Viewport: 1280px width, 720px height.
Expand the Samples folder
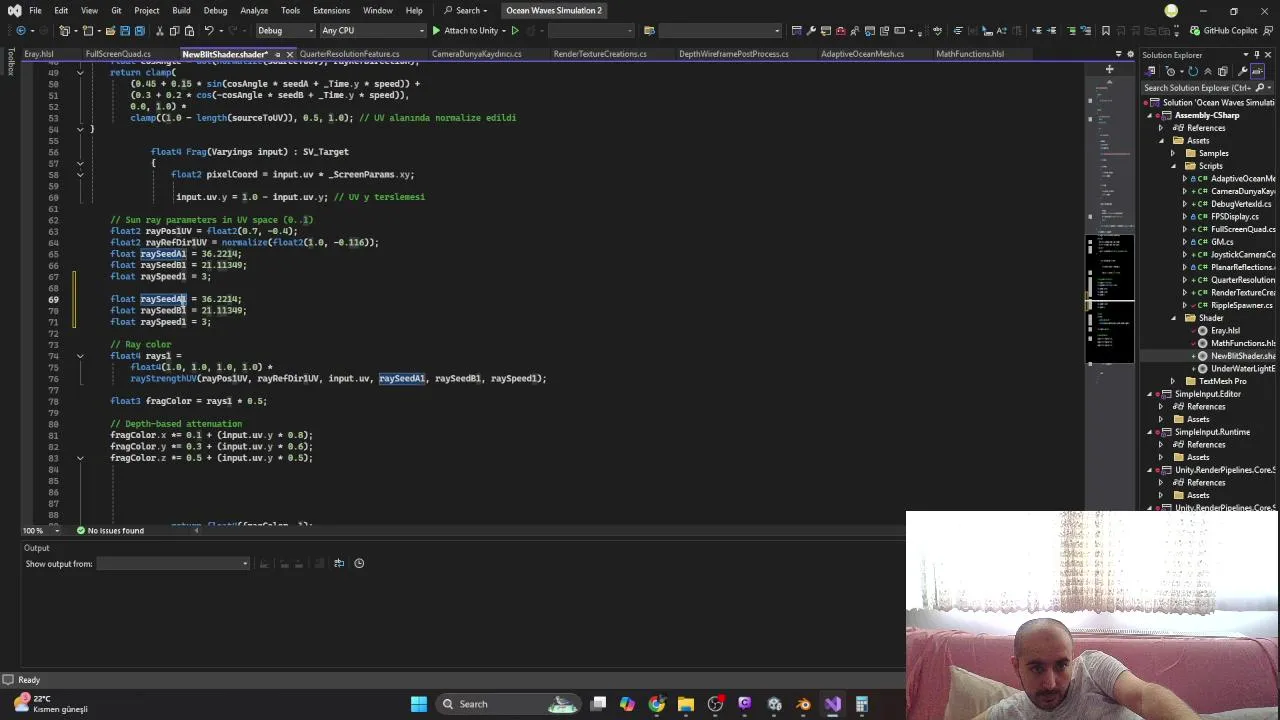(1173, 154)
